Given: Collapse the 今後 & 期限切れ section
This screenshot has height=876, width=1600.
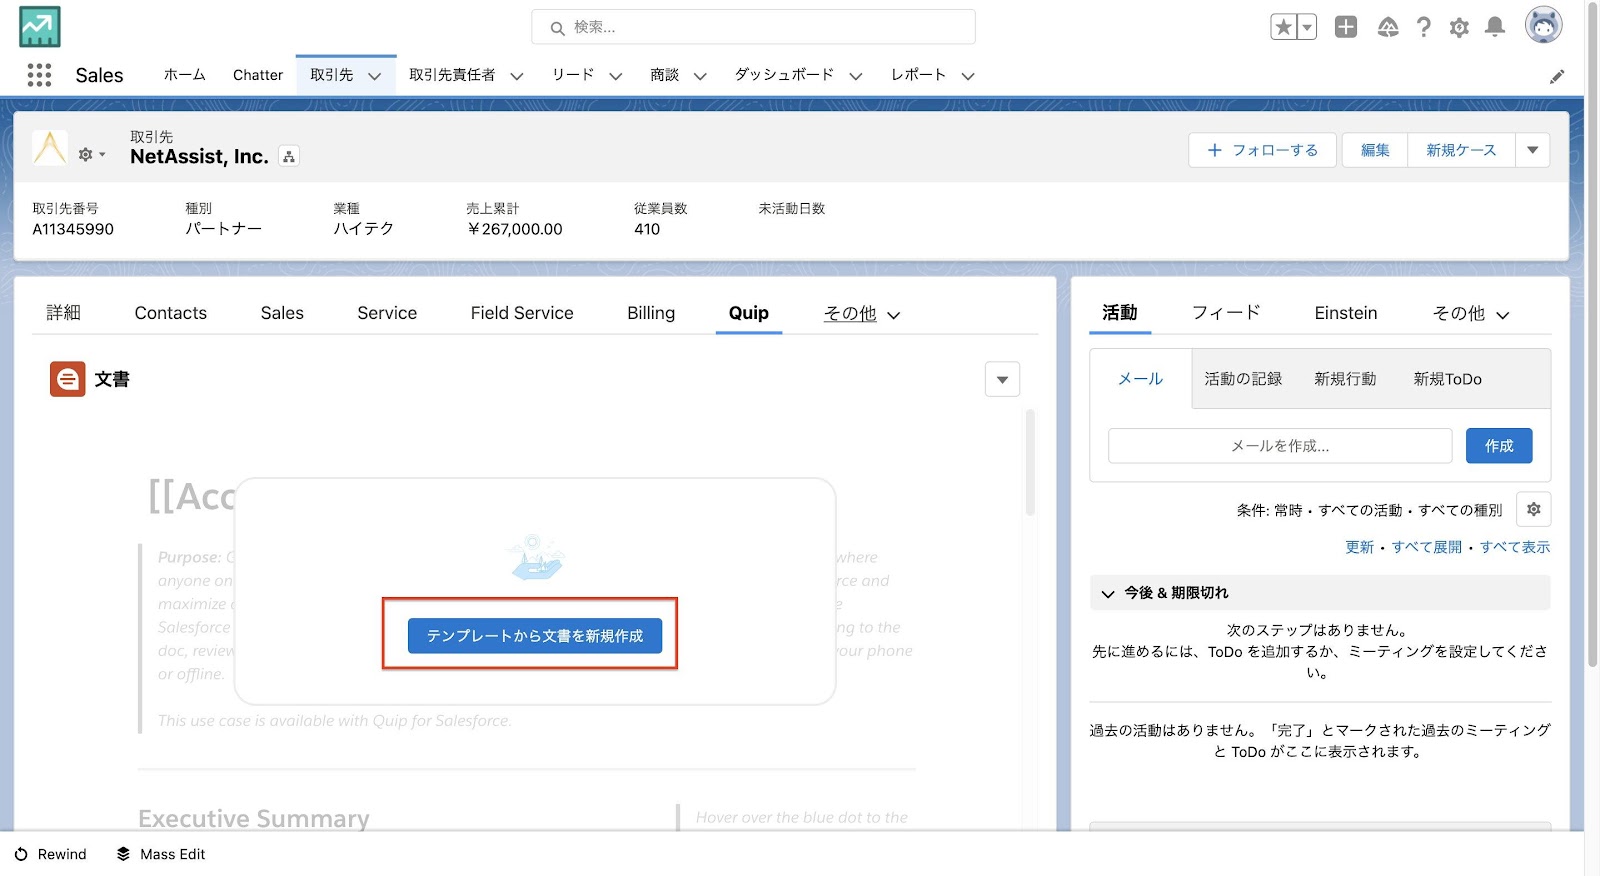Looking at the screenshot, I should click(1320, 592).
